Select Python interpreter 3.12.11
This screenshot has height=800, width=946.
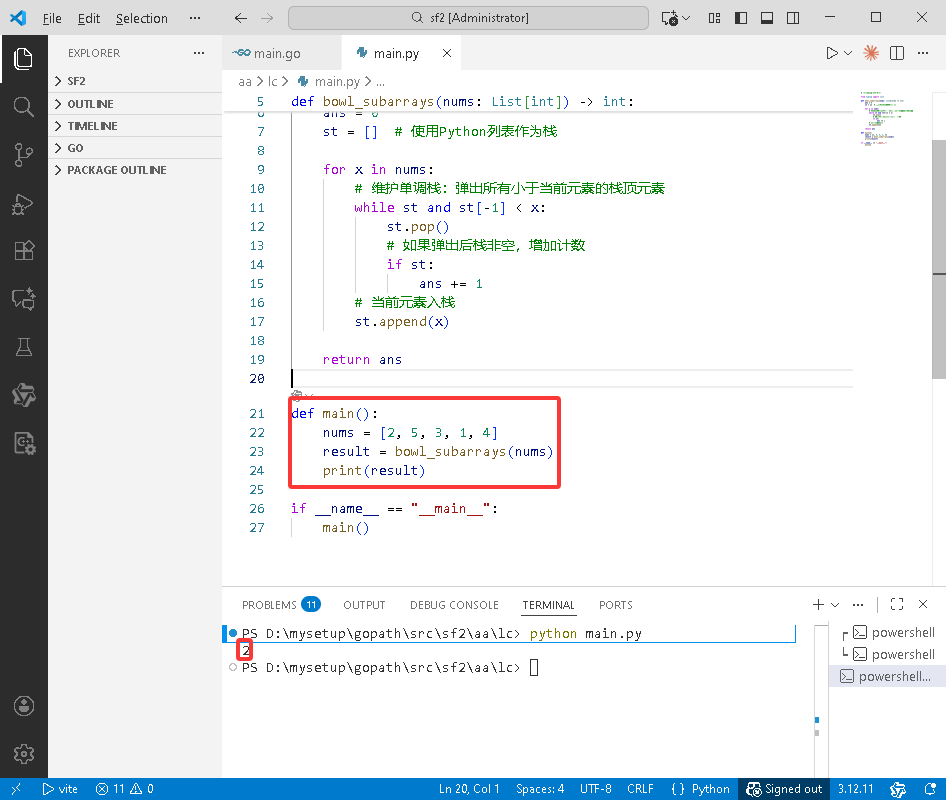coord(856,789)
